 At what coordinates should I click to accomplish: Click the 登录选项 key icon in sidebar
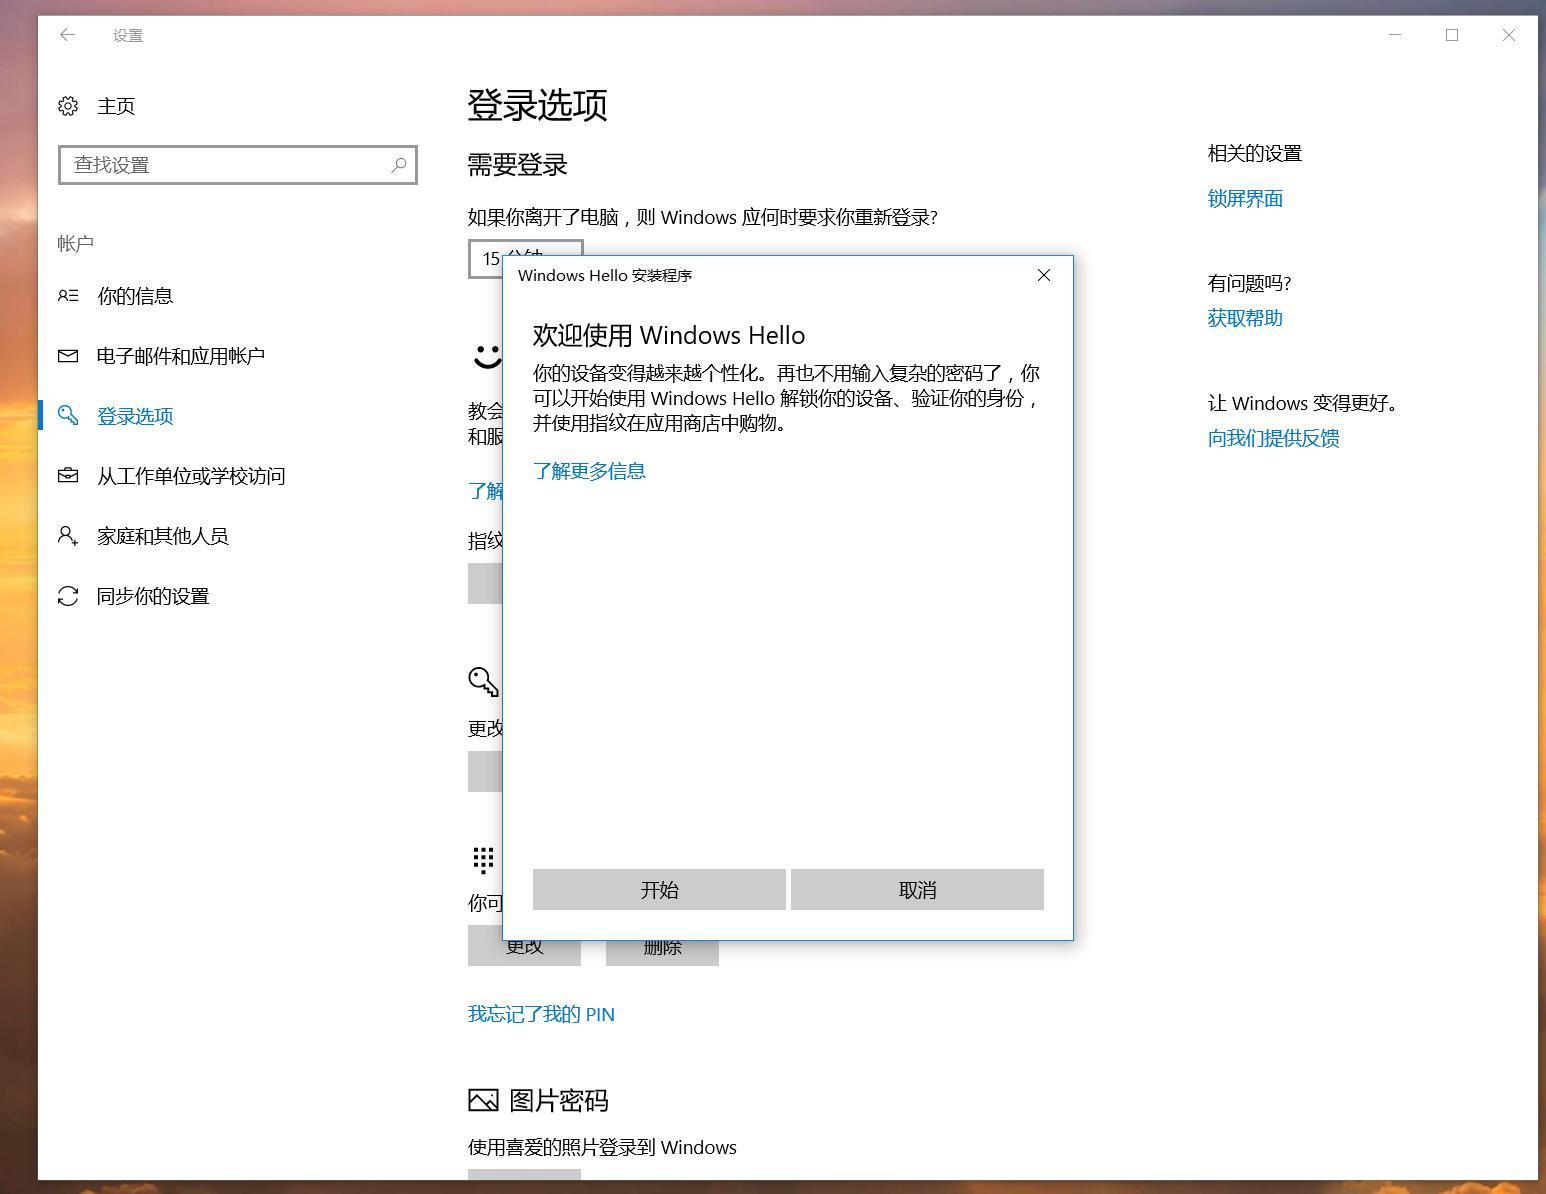(68, 415)
